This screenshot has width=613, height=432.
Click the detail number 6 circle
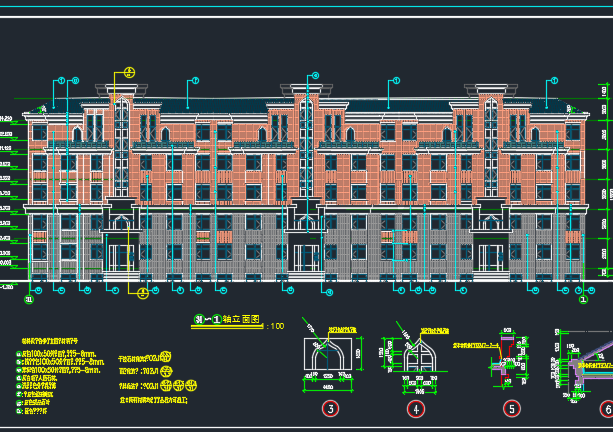[606, 408]
